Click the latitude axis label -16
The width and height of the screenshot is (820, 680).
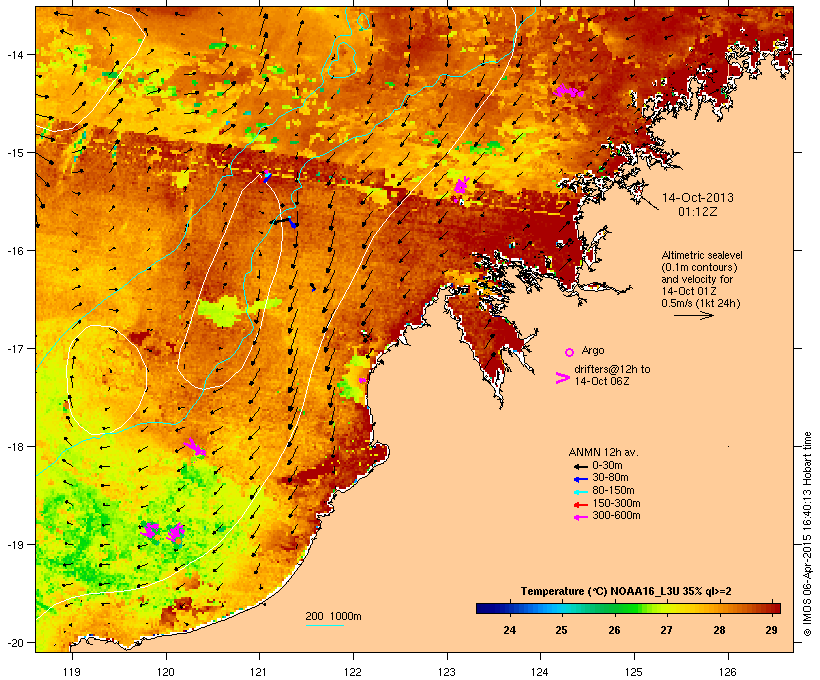point(15,251)
